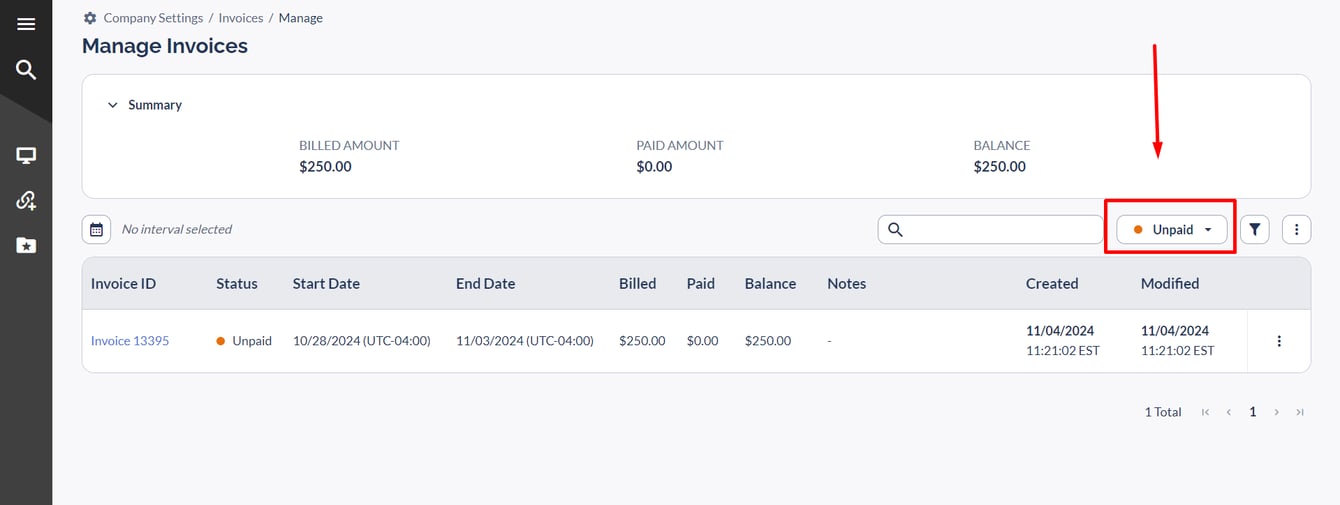Open the starred folder icon in sidebar
The image size is (1340, 505).
[x=26, y=245]
